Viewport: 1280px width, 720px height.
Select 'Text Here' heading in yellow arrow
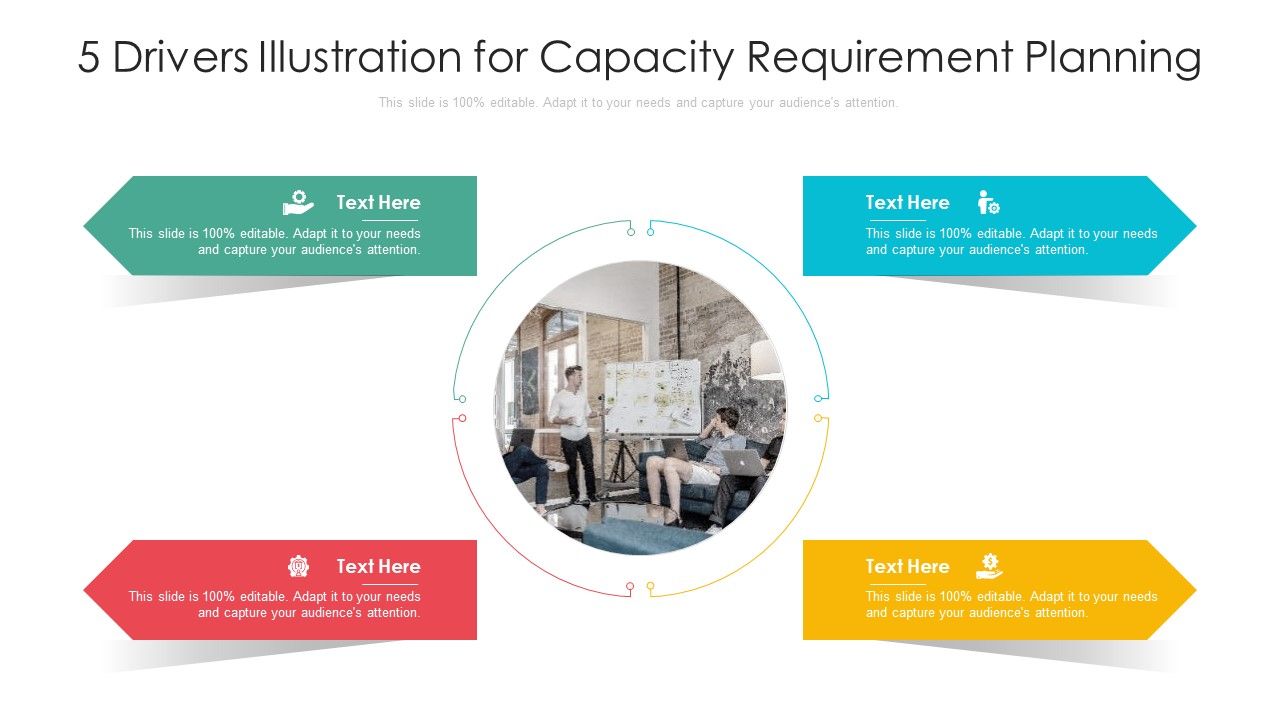point(907,566)
